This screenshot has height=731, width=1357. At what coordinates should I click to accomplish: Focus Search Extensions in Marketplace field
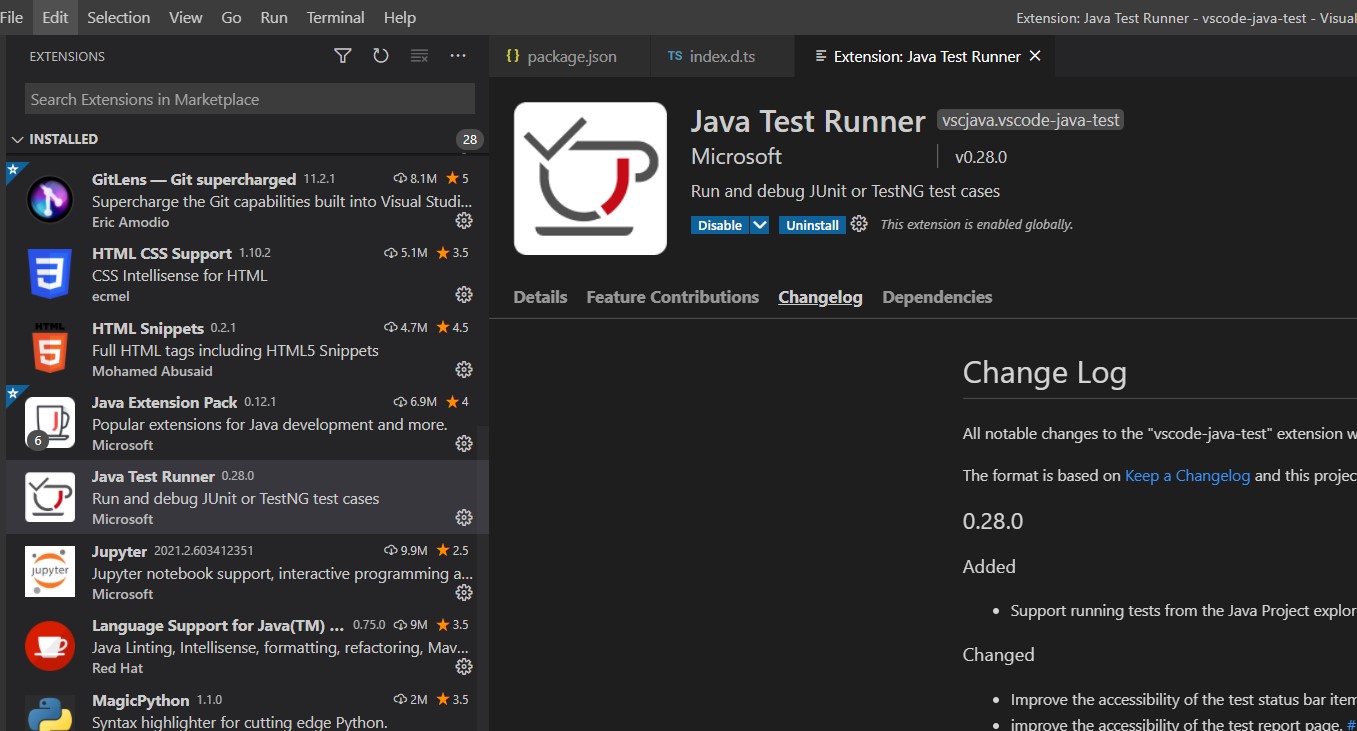coord(250,99)
